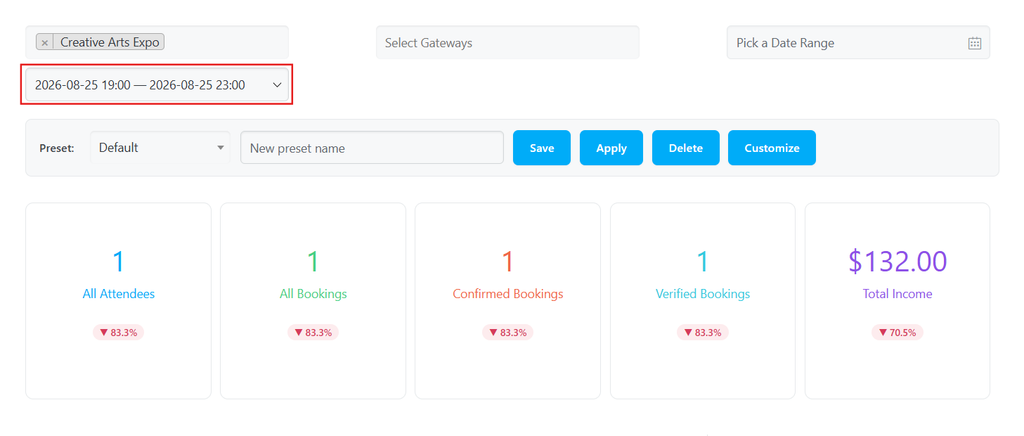Click the Preset label
Image resolution: width=1024 pixels, height=436 pixels.
[57, 148]
